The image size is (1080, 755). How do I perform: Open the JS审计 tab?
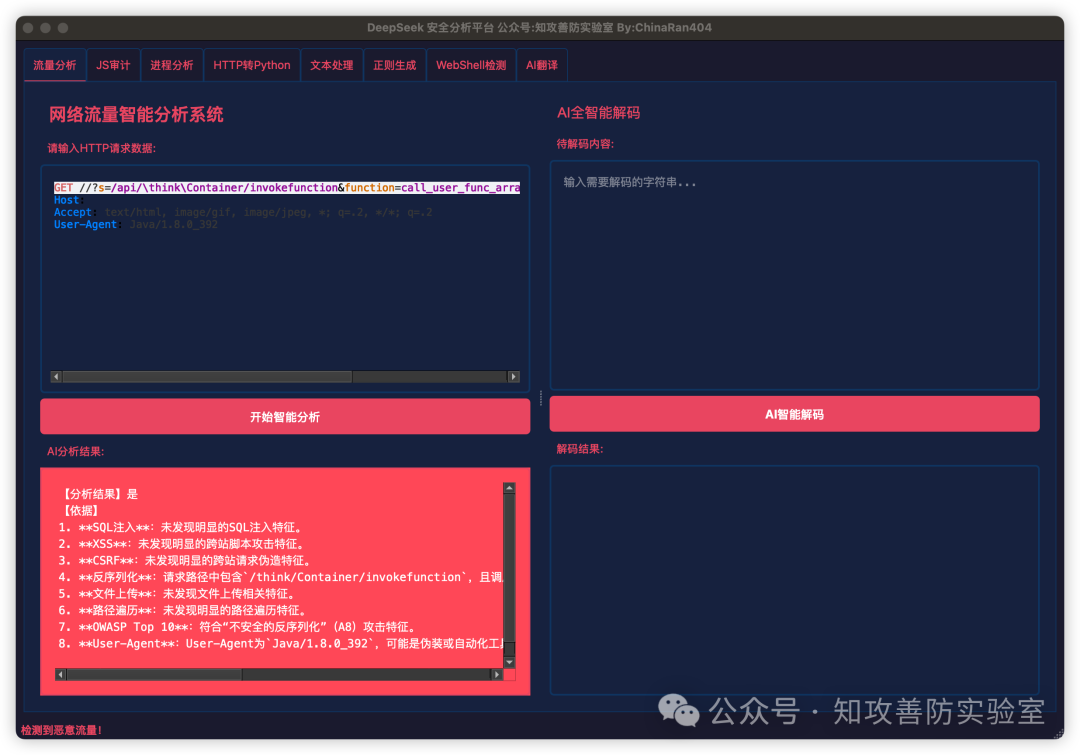[113, 65]
